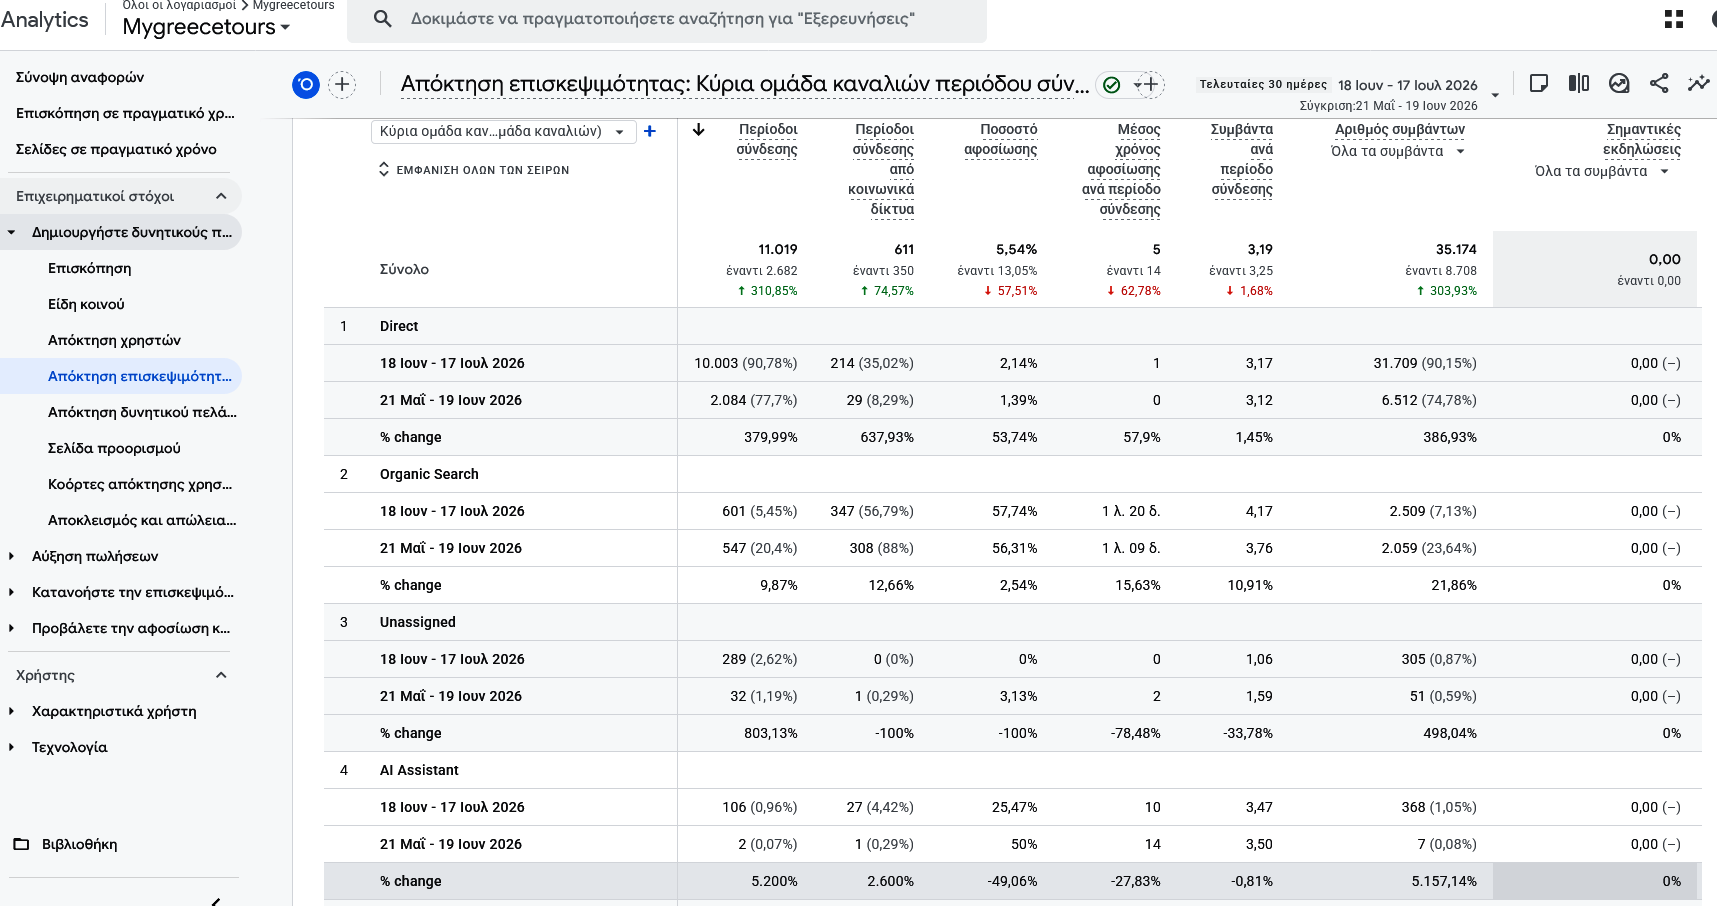
Task: Open the primary channel group dimension dropdown
Action: [x=503, y=131]
